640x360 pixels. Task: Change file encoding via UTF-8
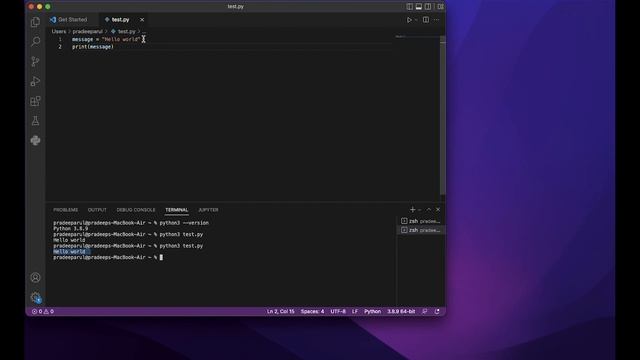click(338, 311)
